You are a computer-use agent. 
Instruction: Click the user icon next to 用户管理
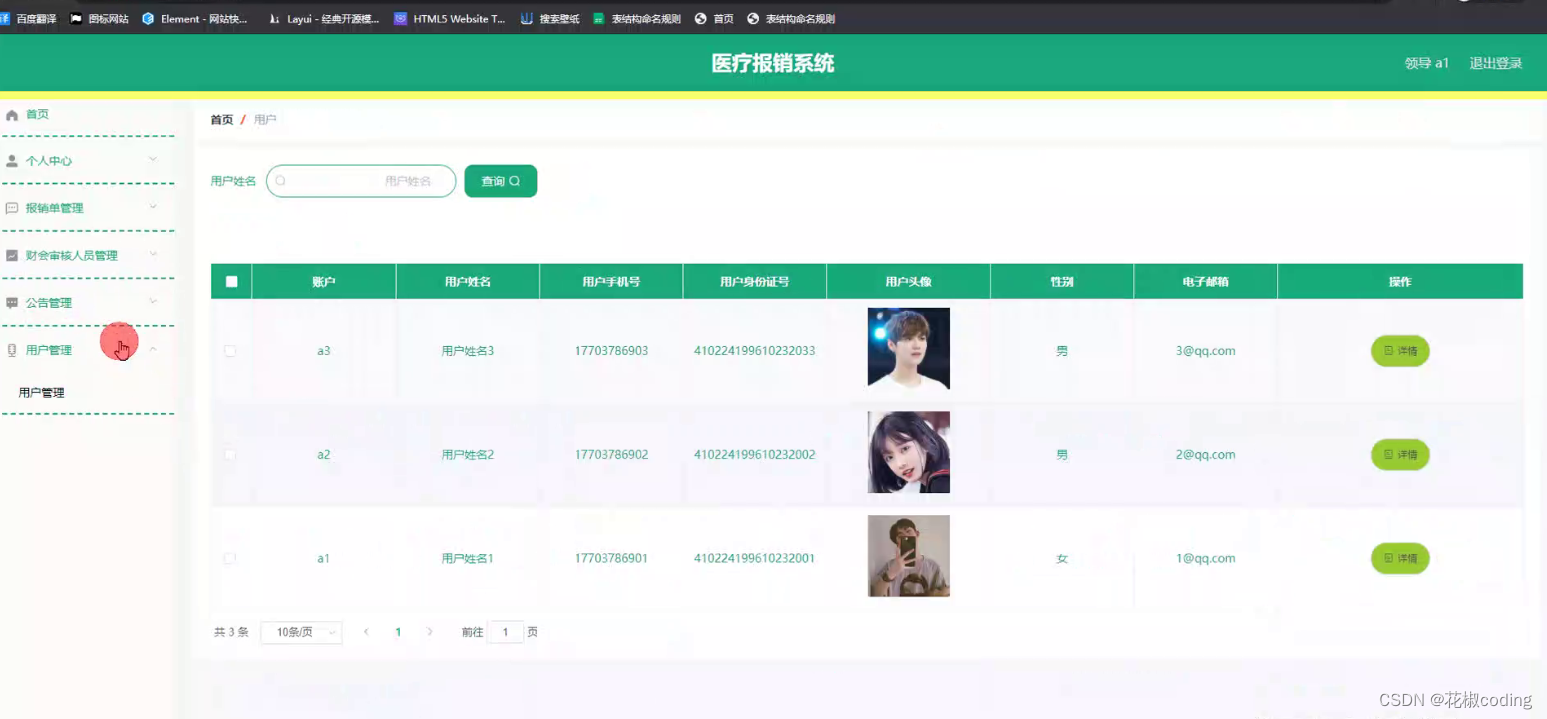tap(11, 349)
